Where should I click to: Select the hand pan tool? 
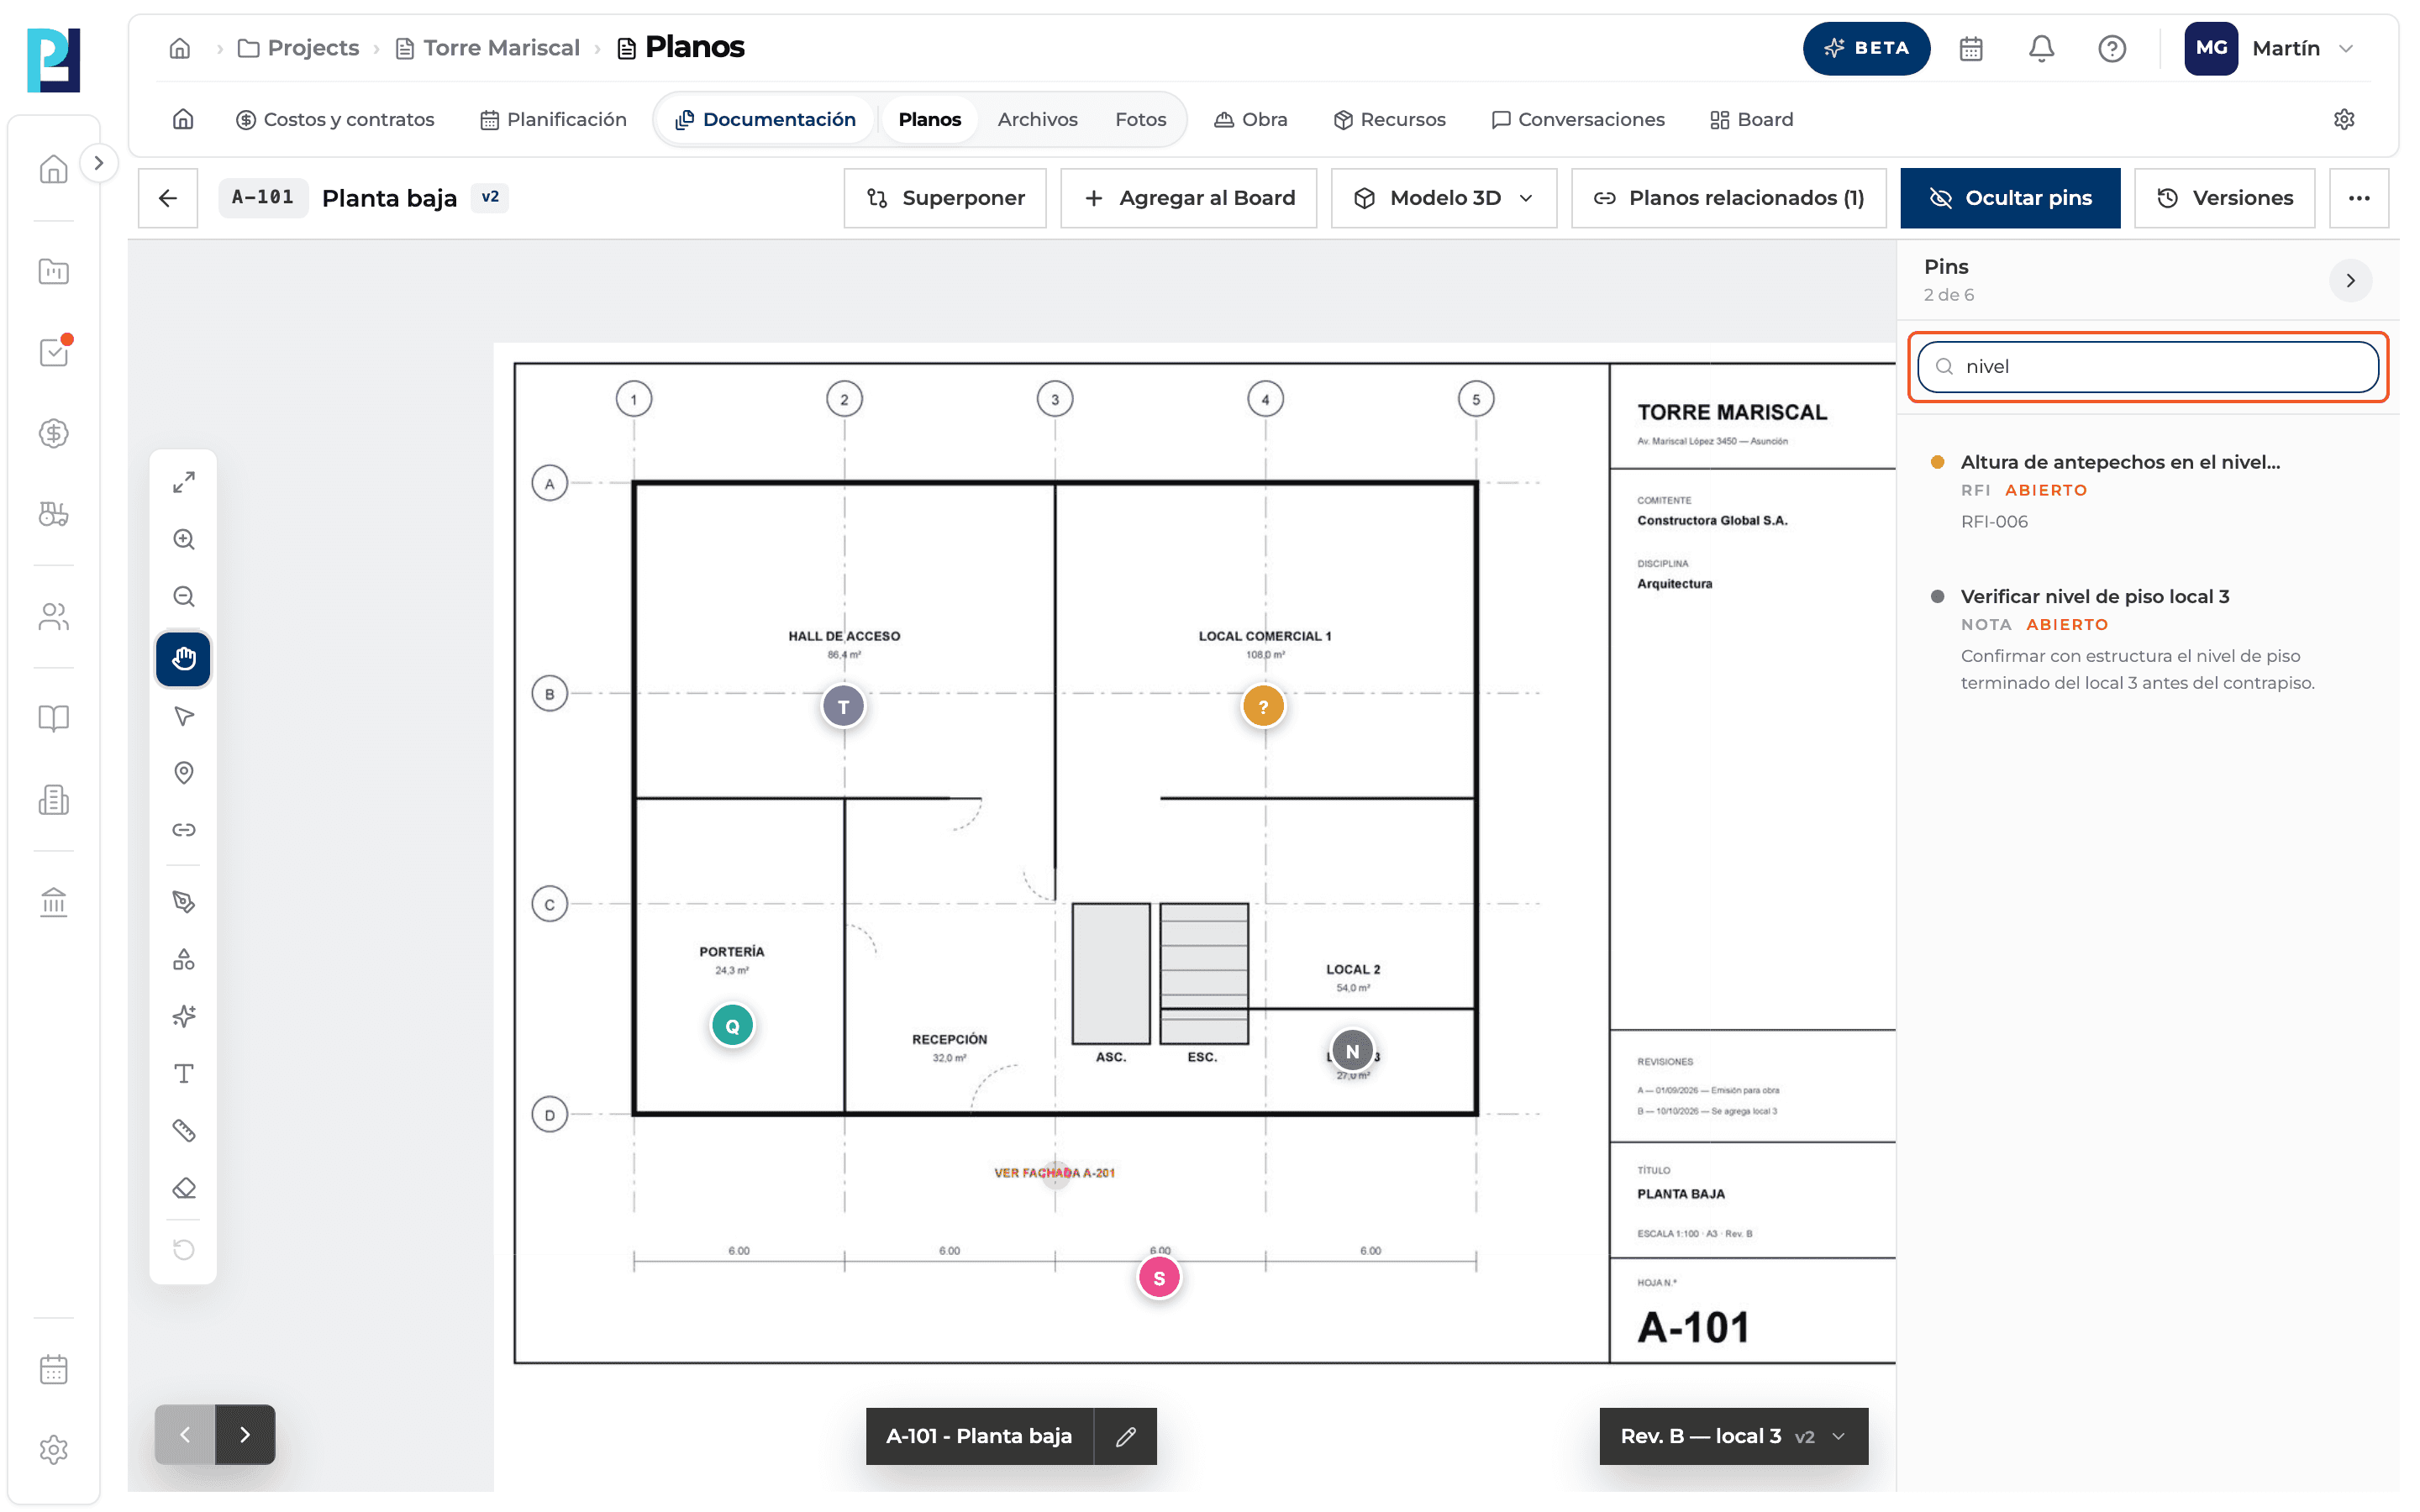[183, 659]
